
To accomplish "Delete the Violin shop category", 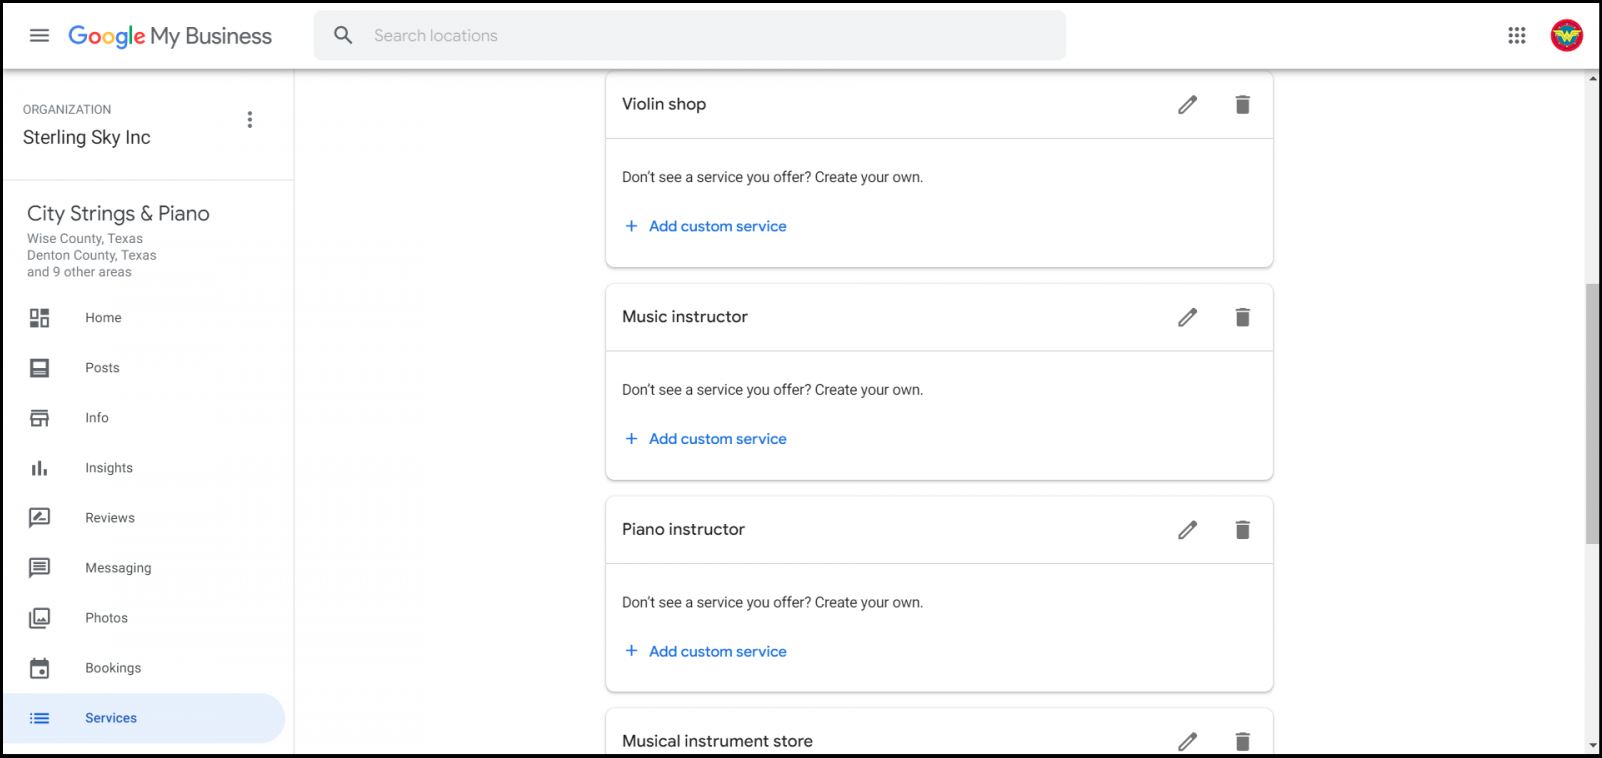I will [1242, 105].
